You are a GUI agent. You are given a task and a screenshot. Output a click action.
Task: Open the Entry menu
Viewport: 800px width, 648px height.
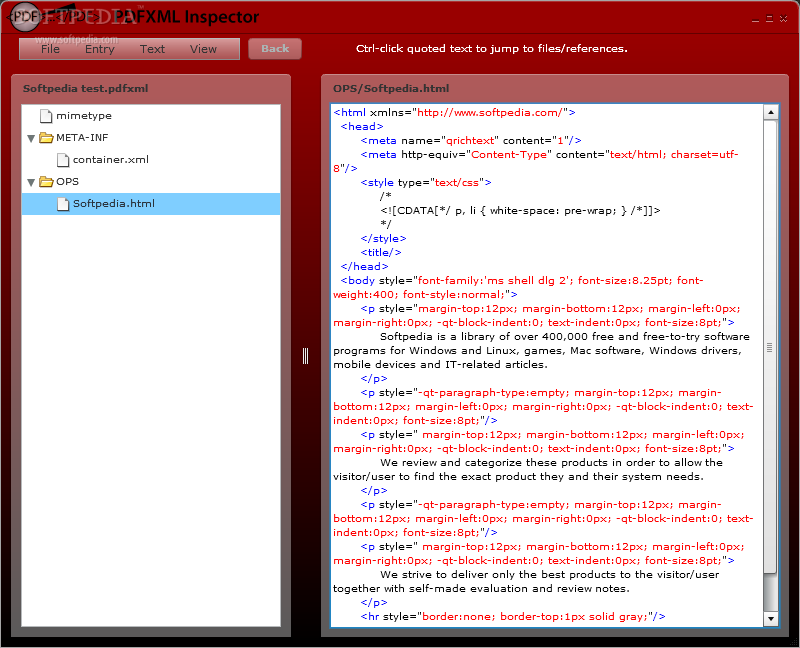point(99,49)
